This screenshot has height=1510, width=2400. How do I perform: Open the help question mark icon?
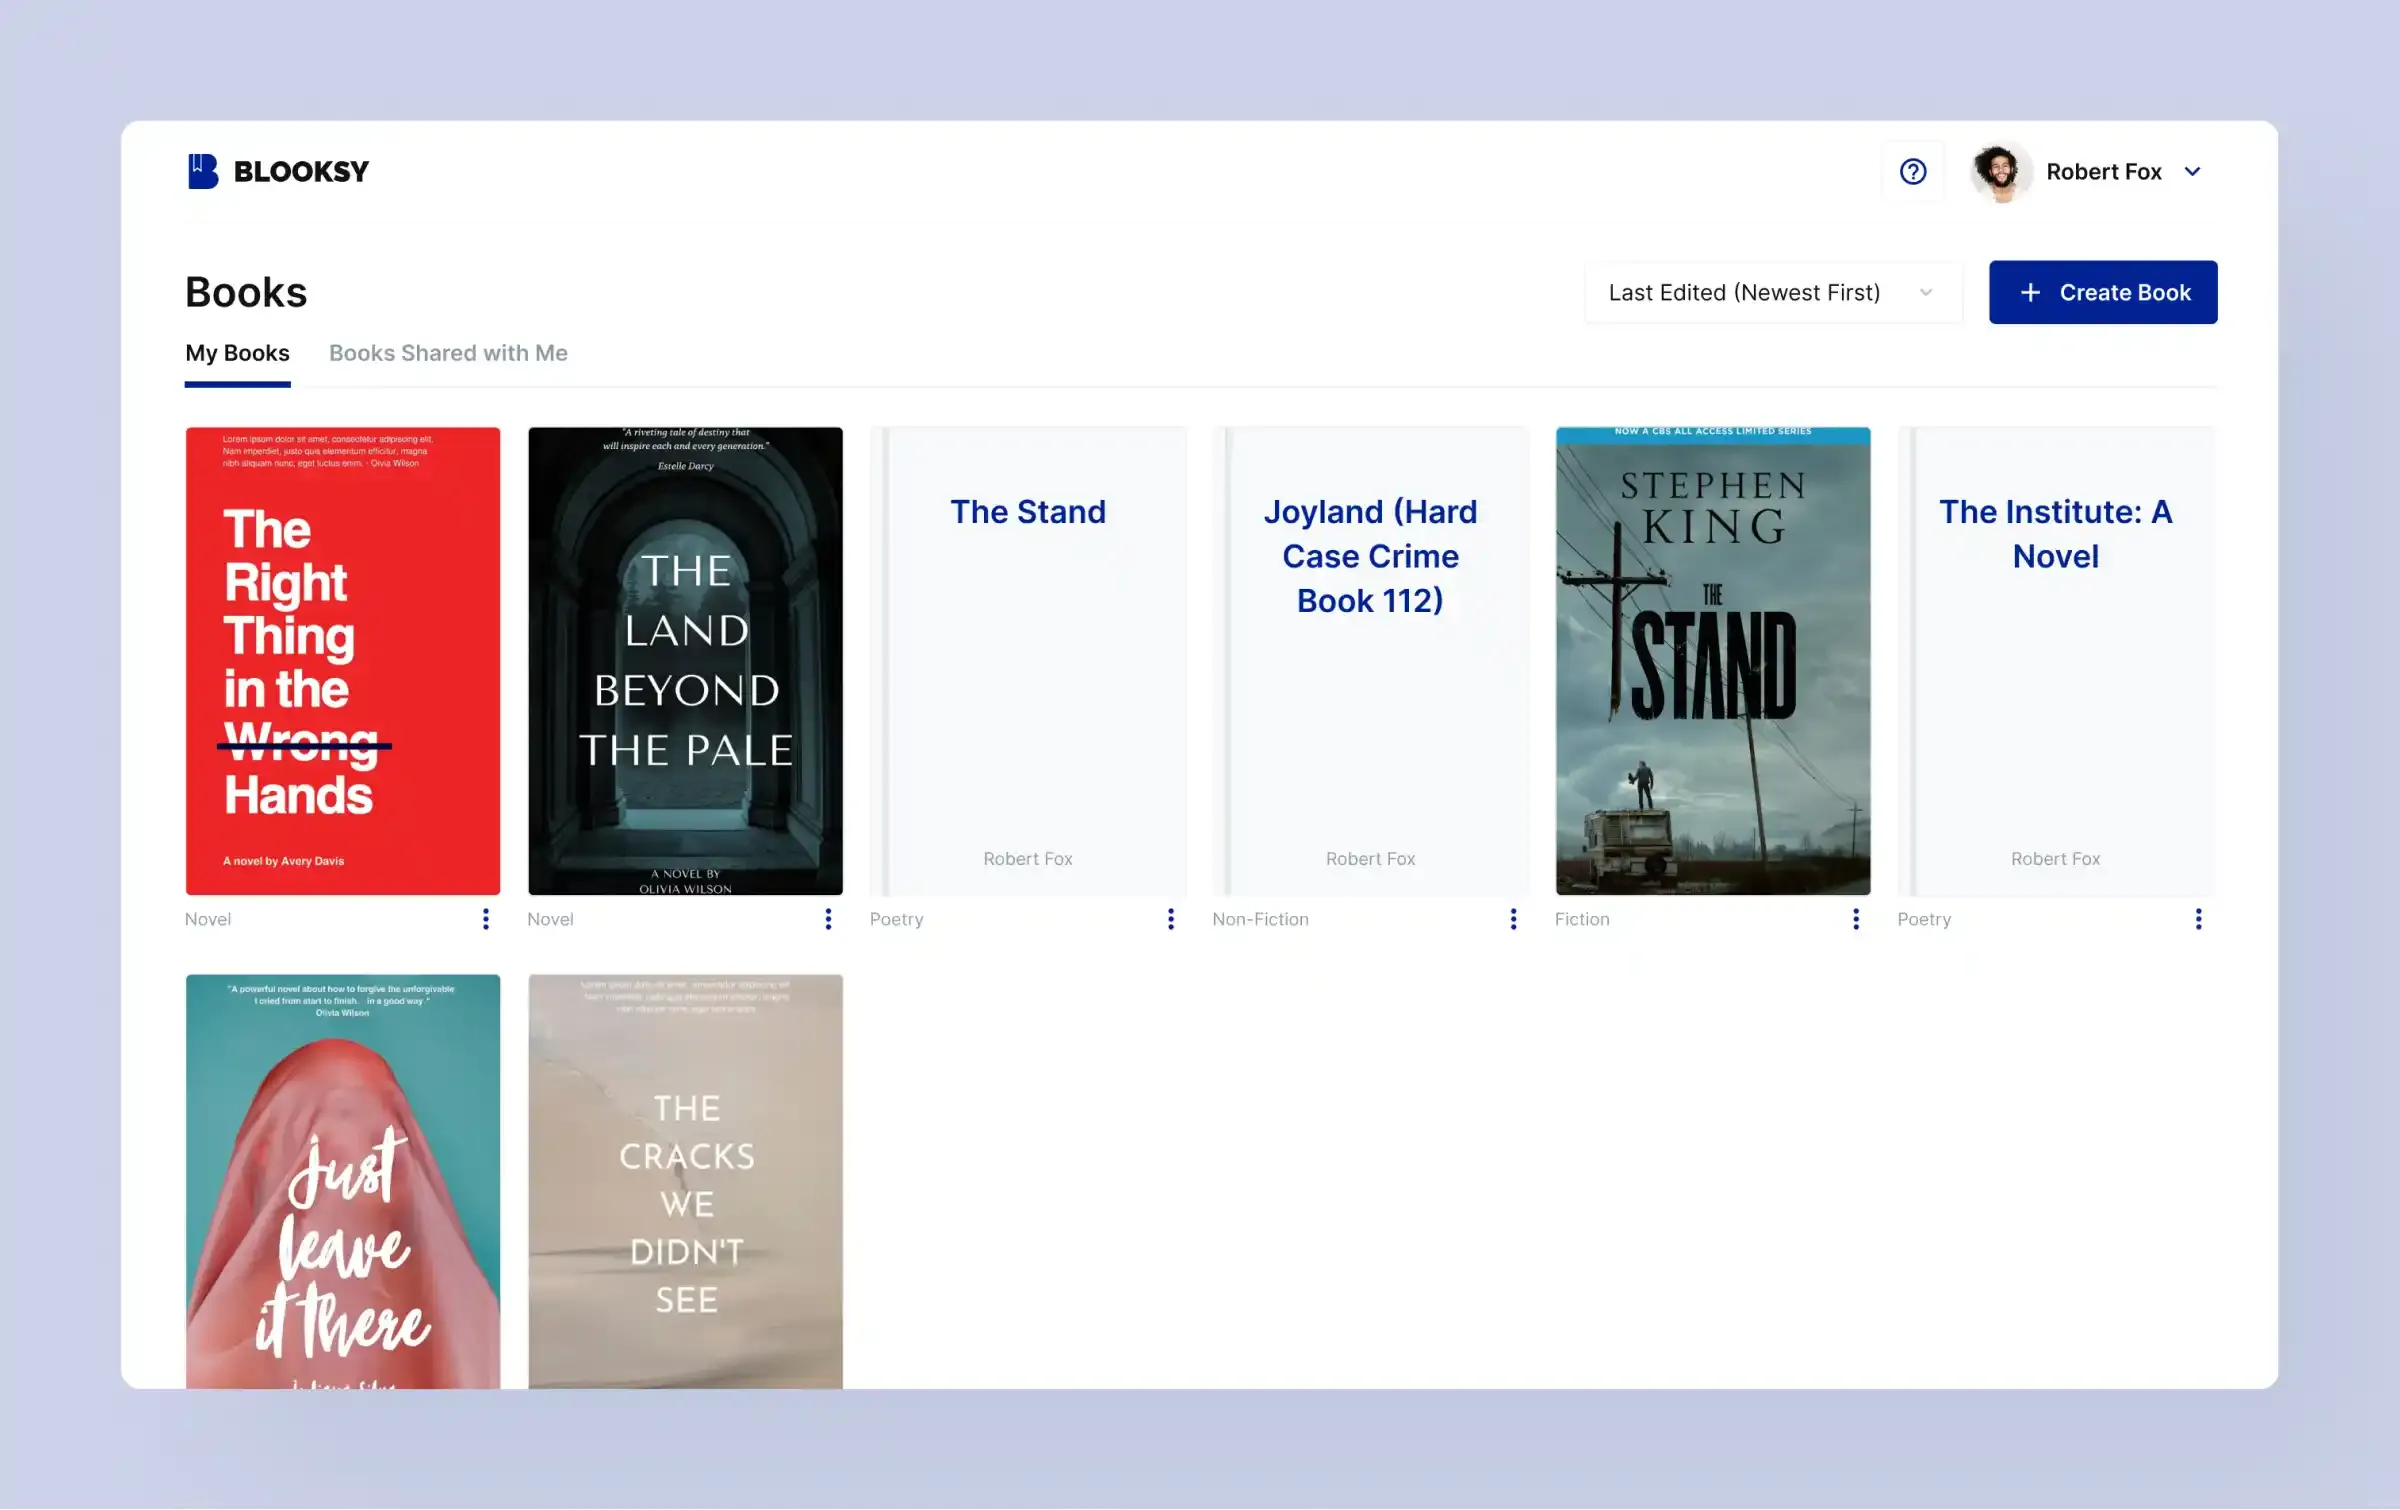(x=1913, y=172)
